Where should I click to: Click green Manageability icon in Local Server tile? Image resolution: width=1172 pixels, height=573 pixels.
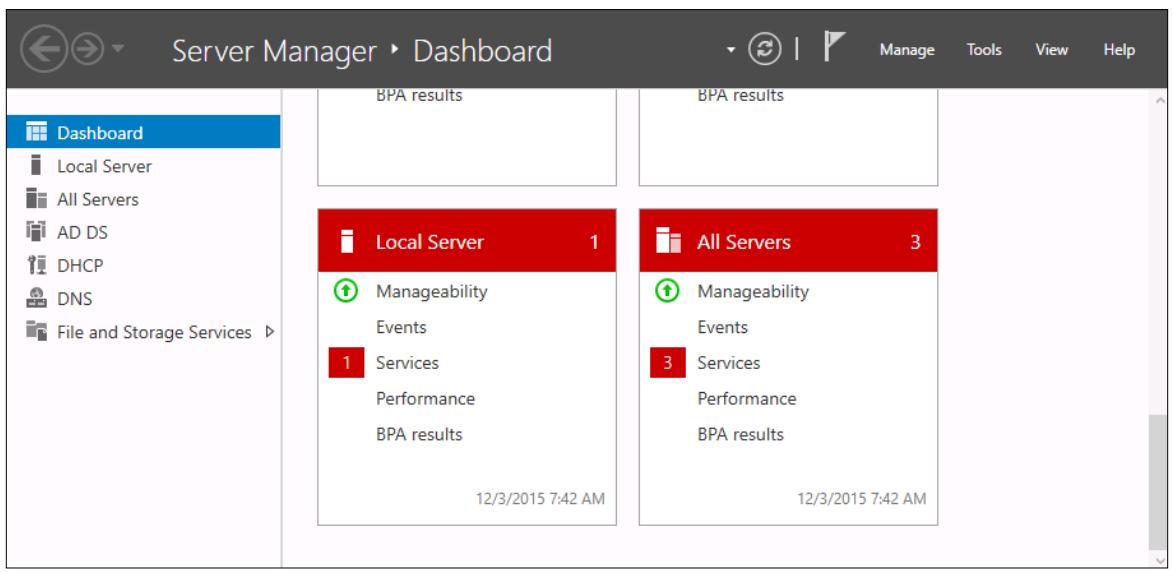point(345,291)
